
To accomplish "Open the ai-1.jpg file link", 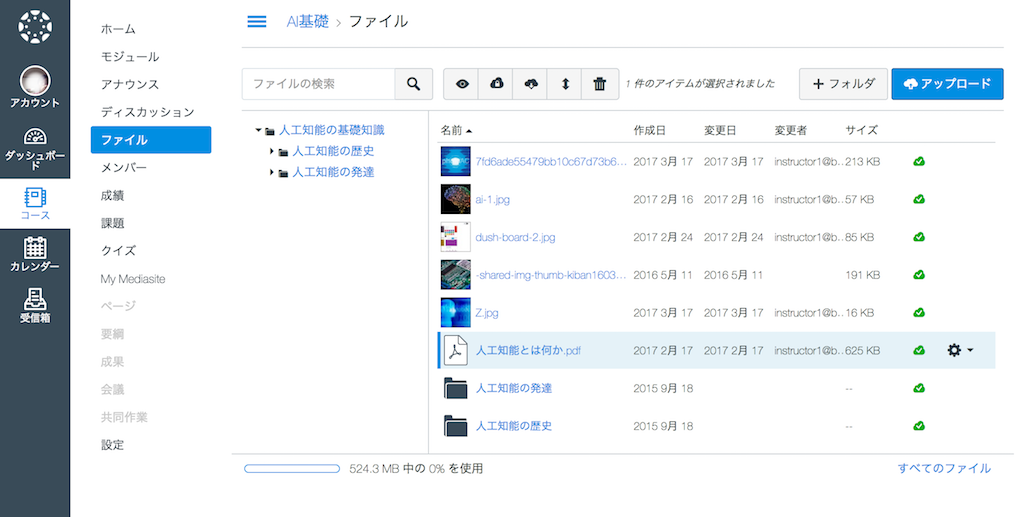I will 492,199.
